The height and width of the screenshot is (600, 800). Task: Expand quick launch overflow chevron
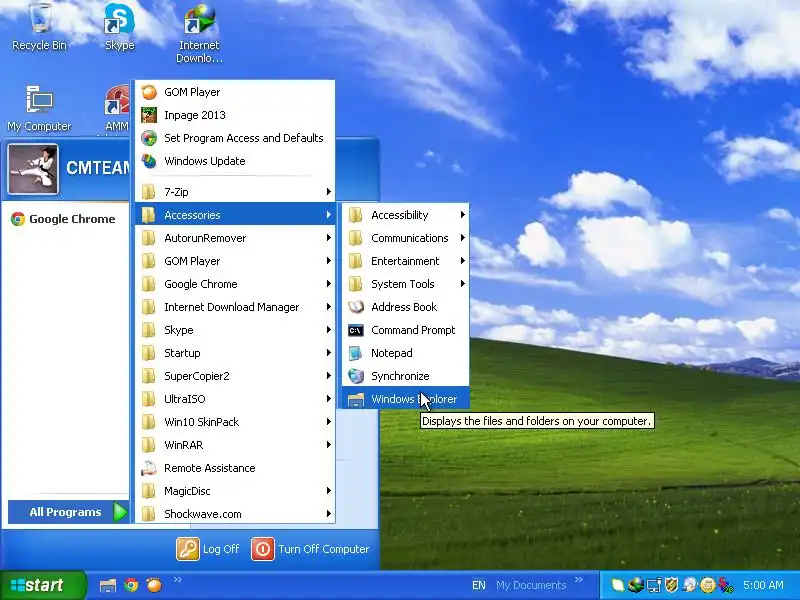pos(178,579)
